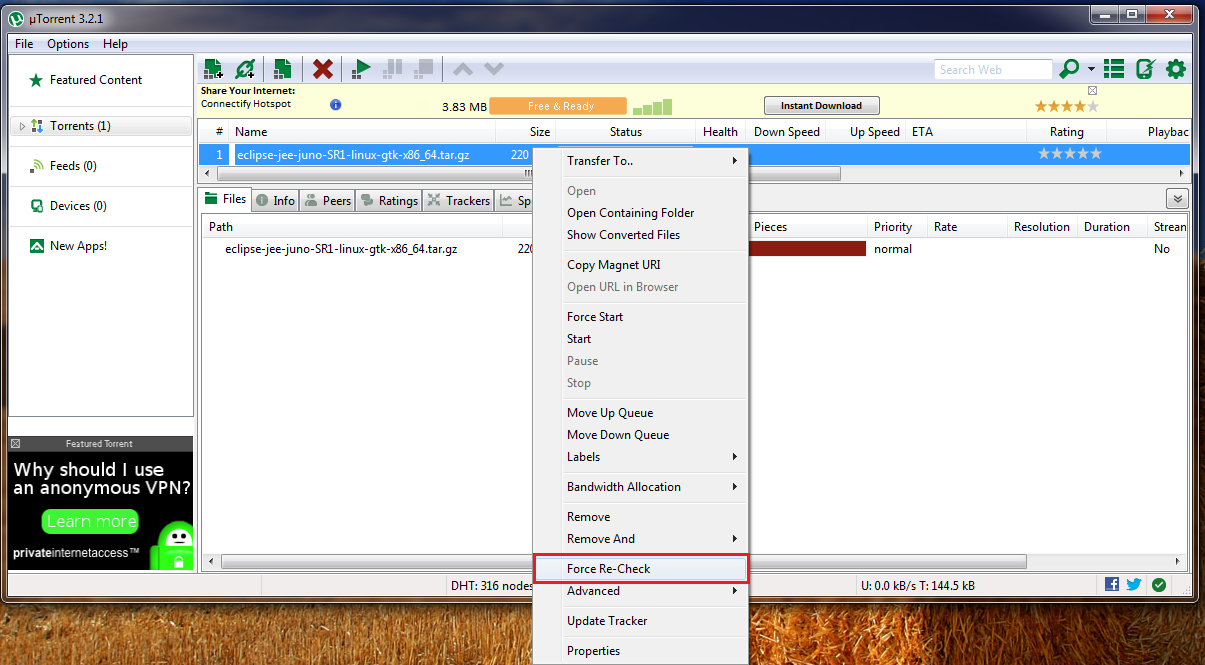The image size is (1205, 665).
Task: Click the Pause torrent toolbar icon
Action: (x=393, y=69)
